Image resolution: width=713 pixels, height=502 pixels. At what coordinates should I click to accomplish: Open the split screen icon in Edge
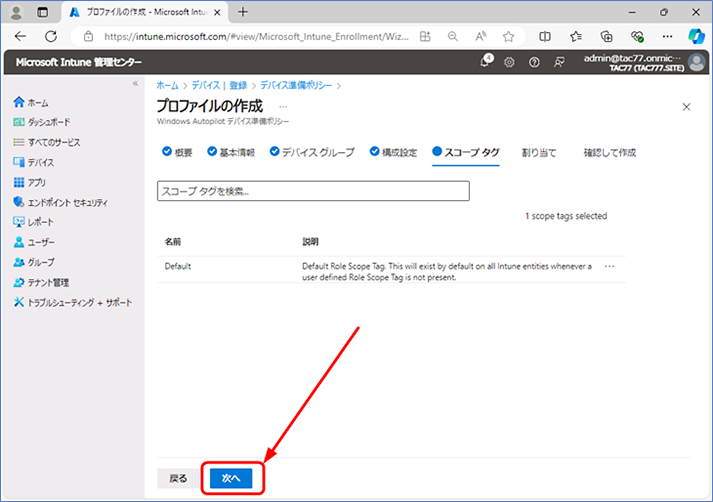(545, 36)
